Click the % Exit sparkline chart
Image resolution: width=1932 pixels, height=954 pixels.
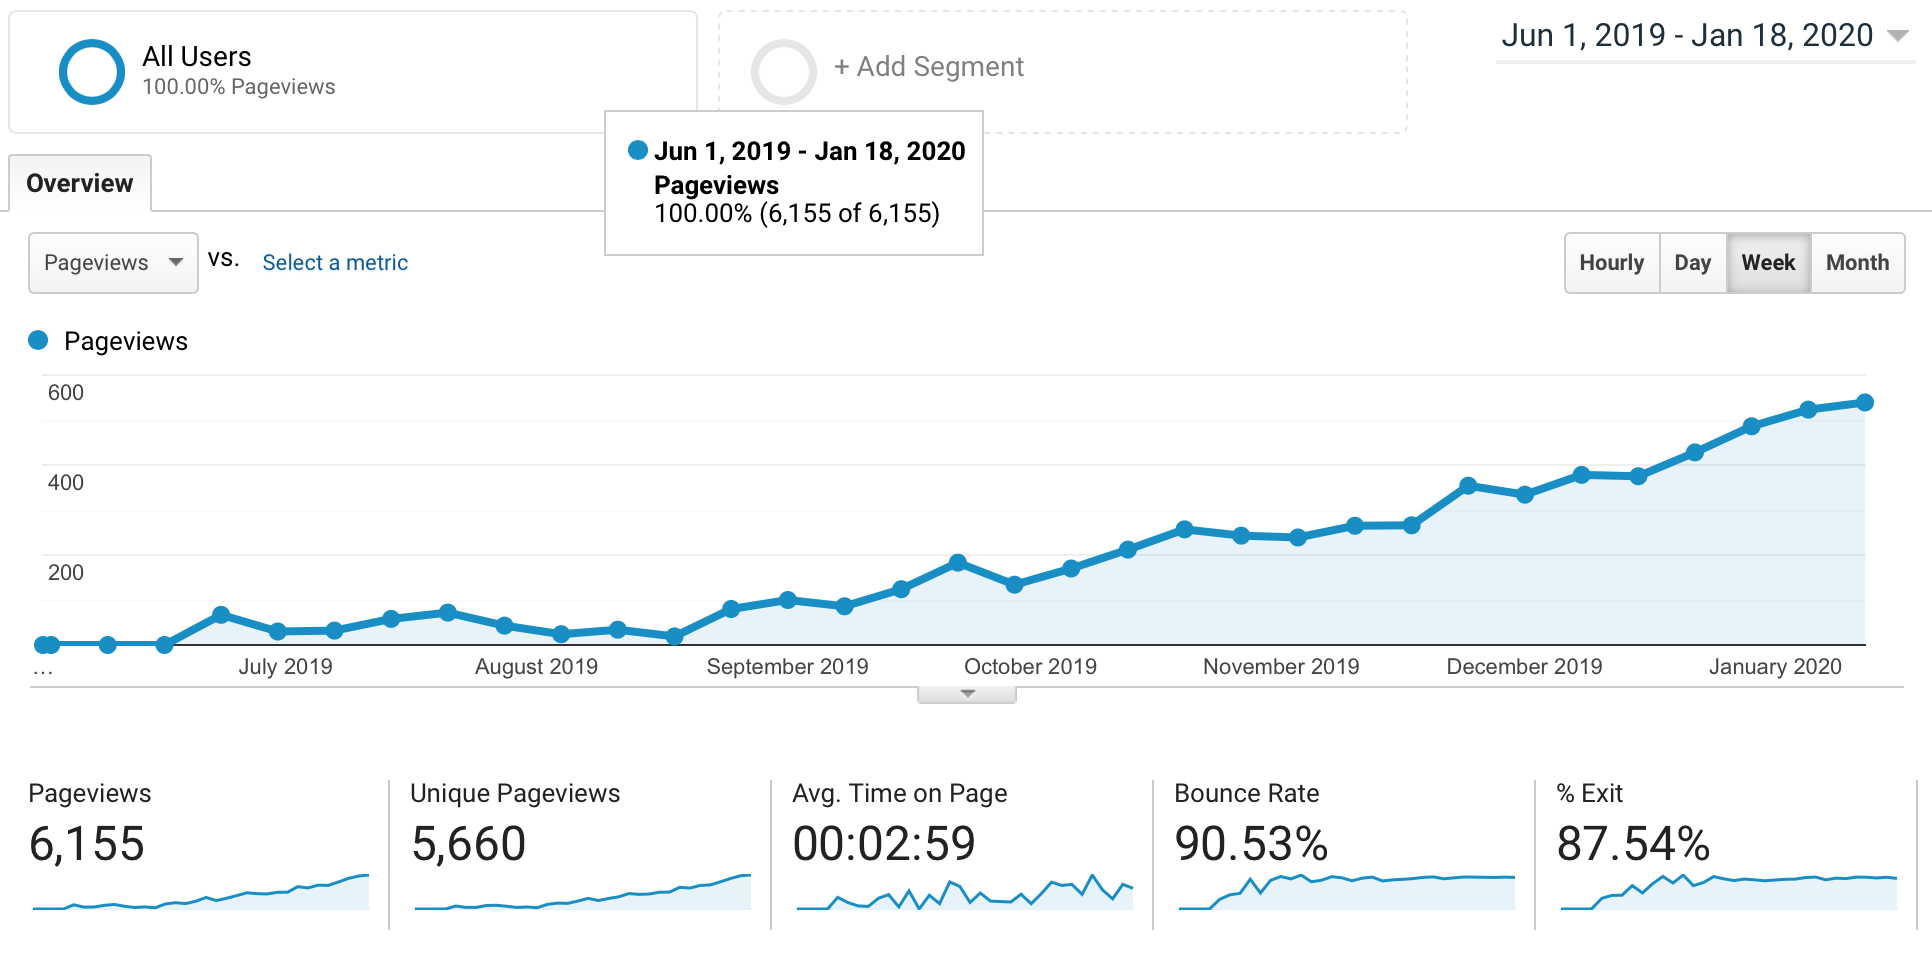tap(1728, 892)
